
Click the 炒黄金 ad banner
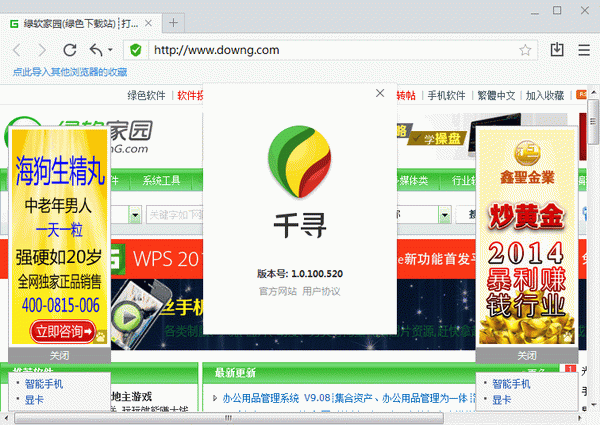[x=527, y=237]
